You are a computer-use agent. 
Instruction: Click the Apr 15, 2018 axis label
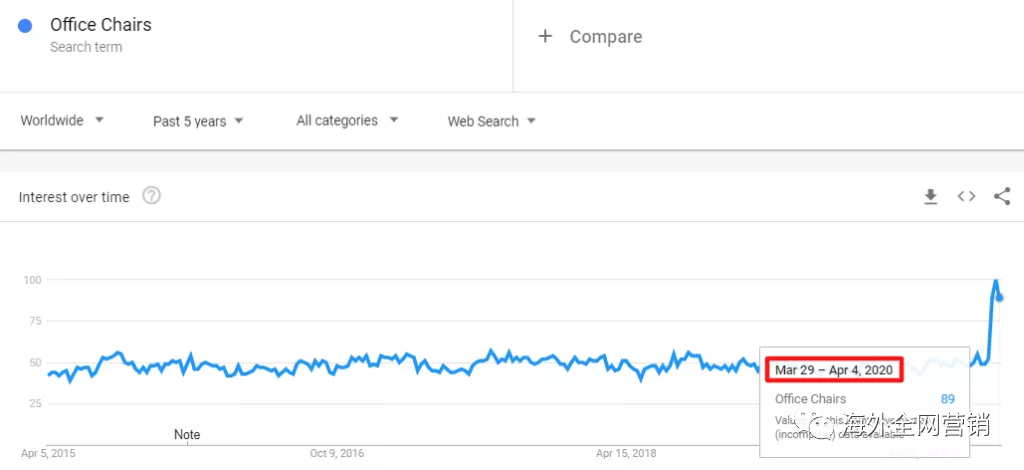626,453
